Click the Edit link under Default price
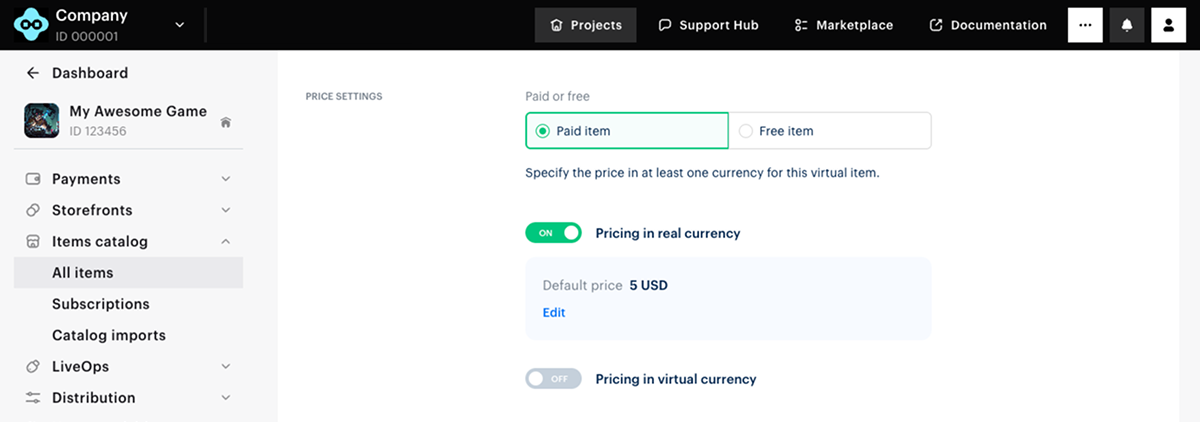The image size is (1200, 422). [554, 312]
